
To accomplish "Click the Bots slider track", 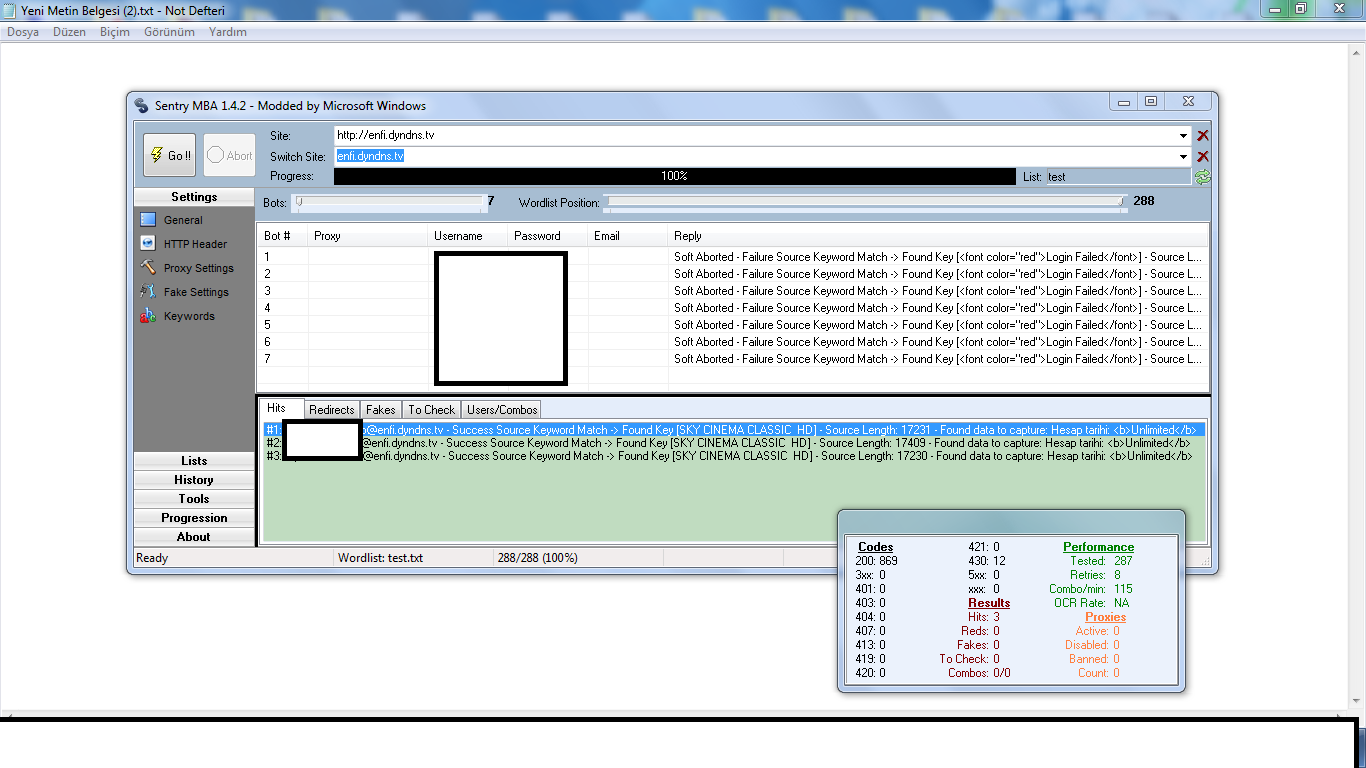I will point(390,202).
